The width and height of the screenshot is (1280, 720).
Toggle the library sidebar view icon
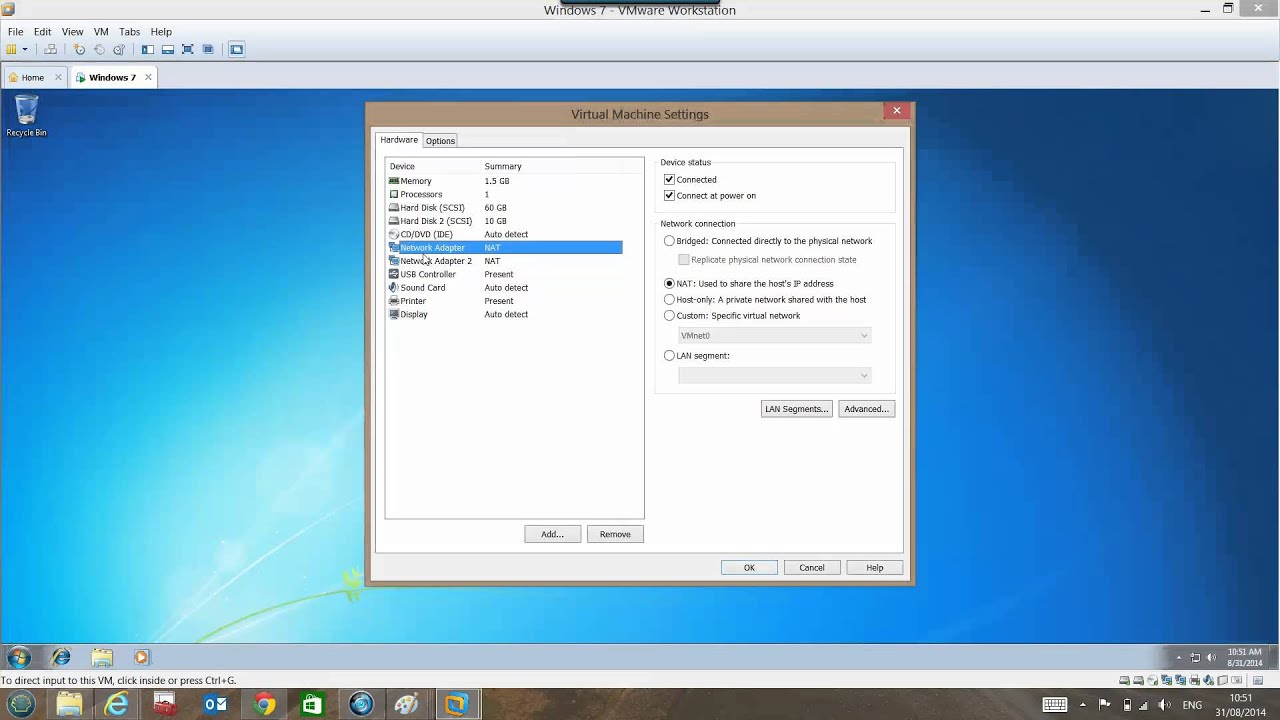pos(147,49)
